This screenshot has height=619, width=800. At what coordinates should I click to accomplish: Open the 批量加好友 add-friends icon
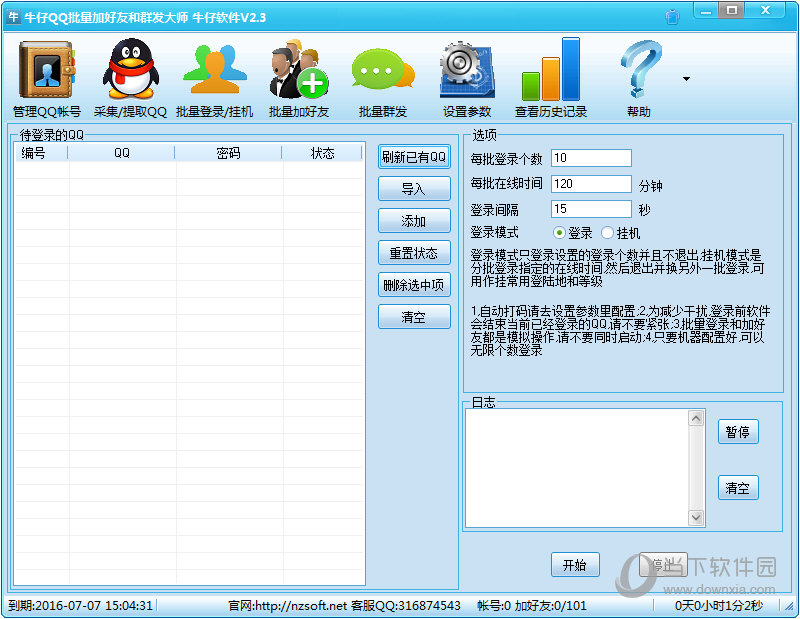299,69
